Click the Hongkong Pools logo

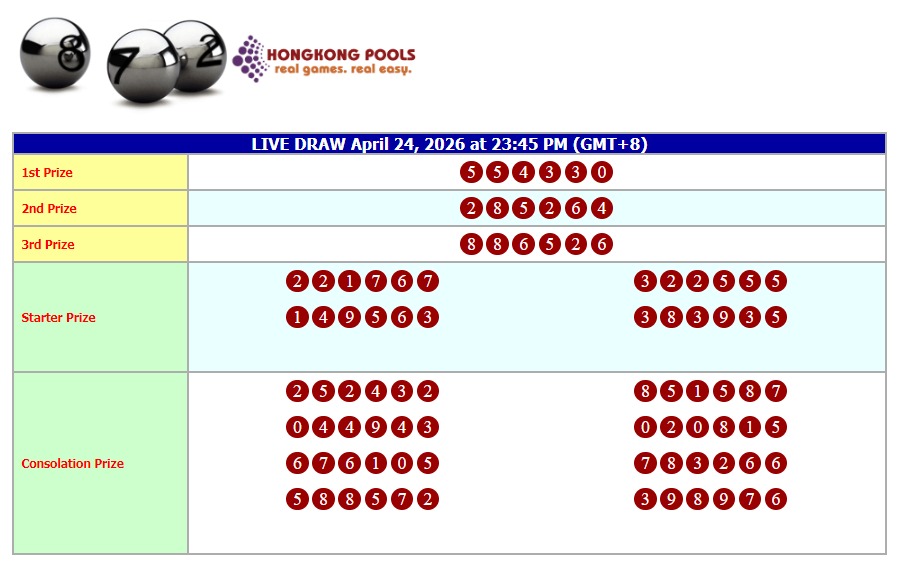click(324, 59)
